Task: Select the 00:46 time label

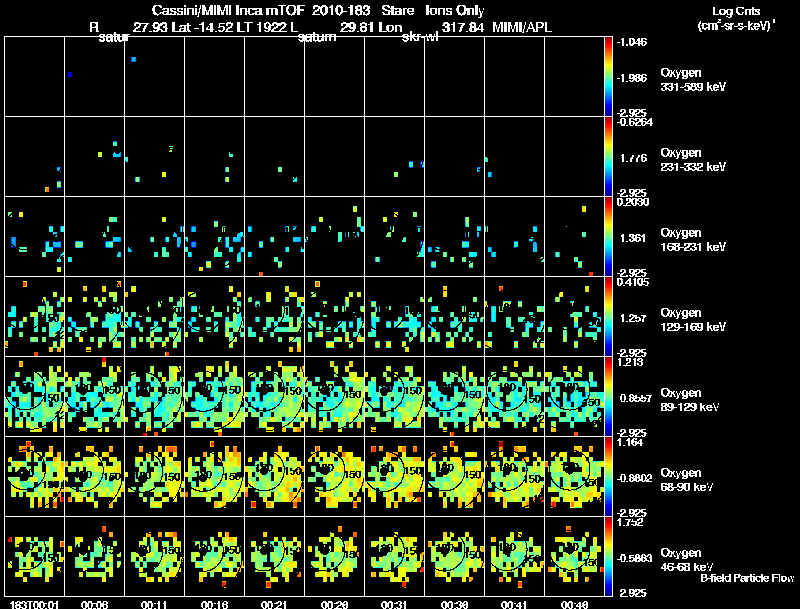Action: [x=575, y=604]
